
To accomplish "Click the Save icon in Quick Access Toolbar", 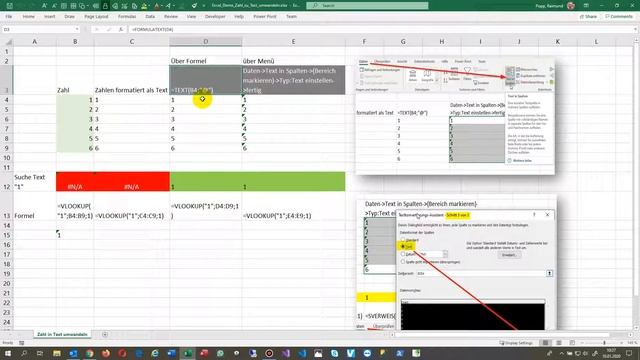I will (10, 6).
